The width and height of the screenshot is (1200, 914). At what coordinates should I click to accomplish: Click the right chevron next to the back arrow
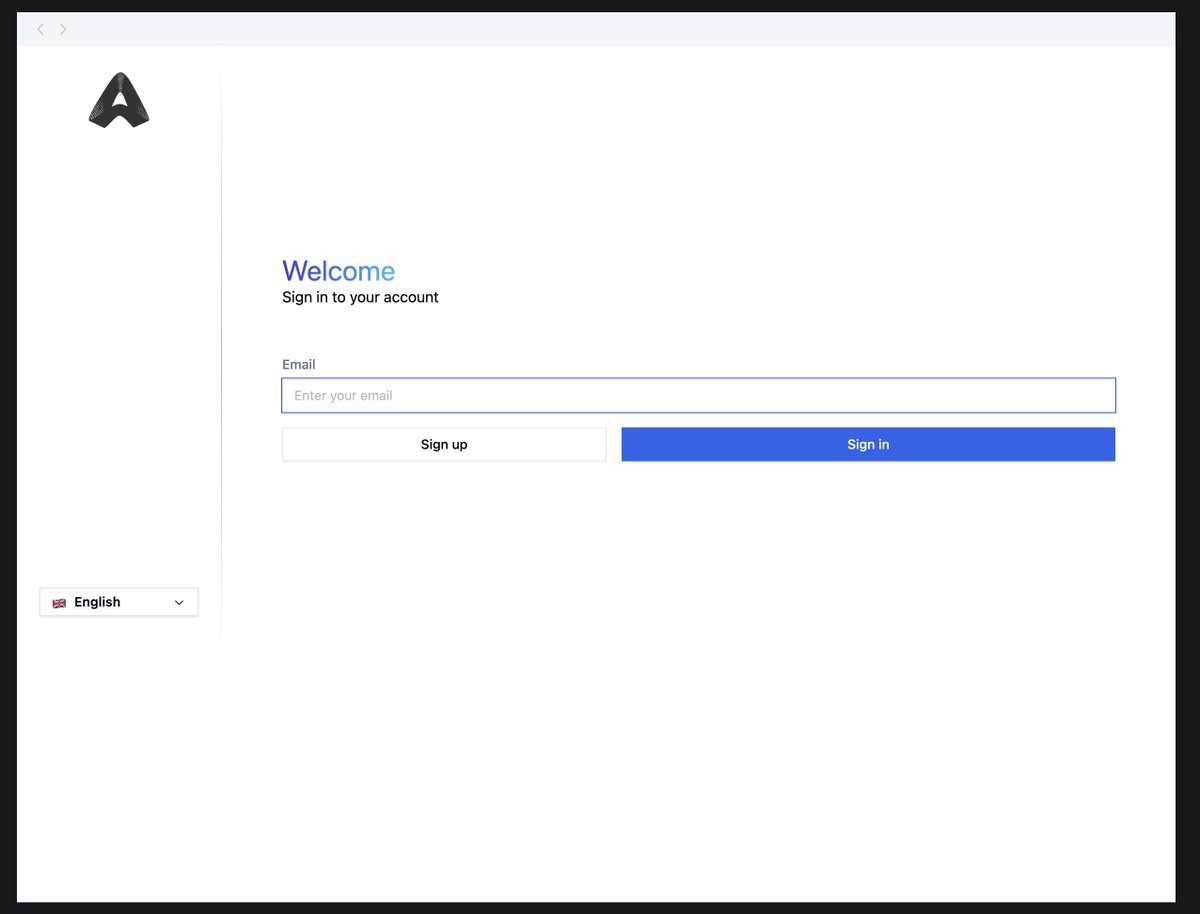click(x=63, y=29)
